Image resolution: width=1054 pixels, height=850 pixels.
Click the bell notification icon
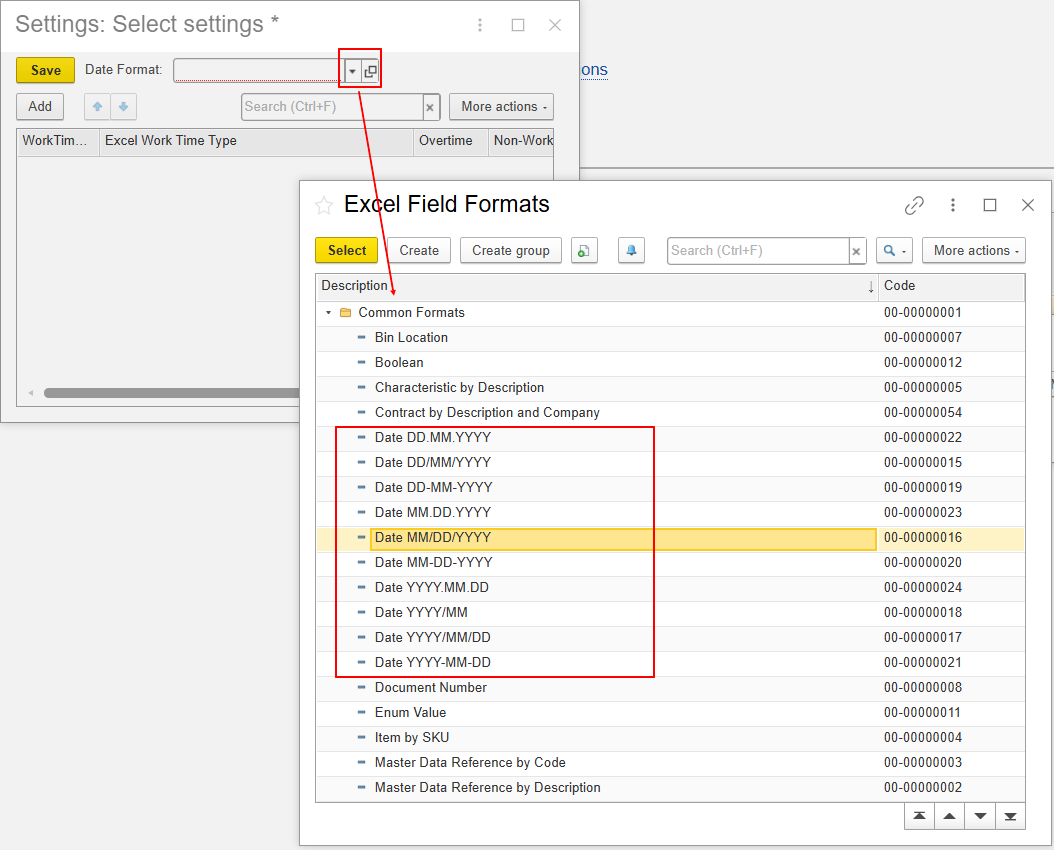tap(631, 251)
